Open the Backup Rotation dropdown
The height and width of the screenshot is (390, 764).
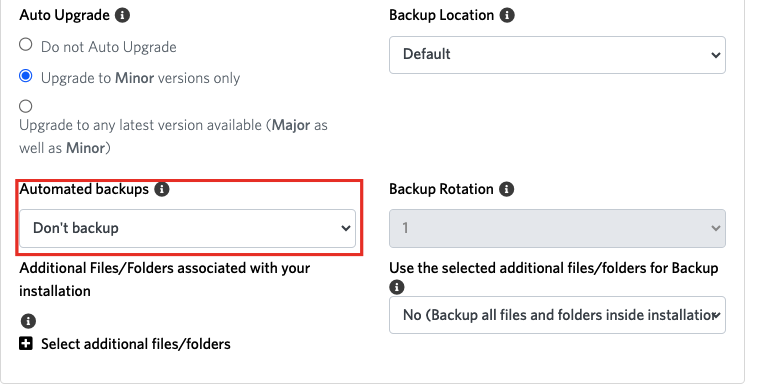coord(557,229)
